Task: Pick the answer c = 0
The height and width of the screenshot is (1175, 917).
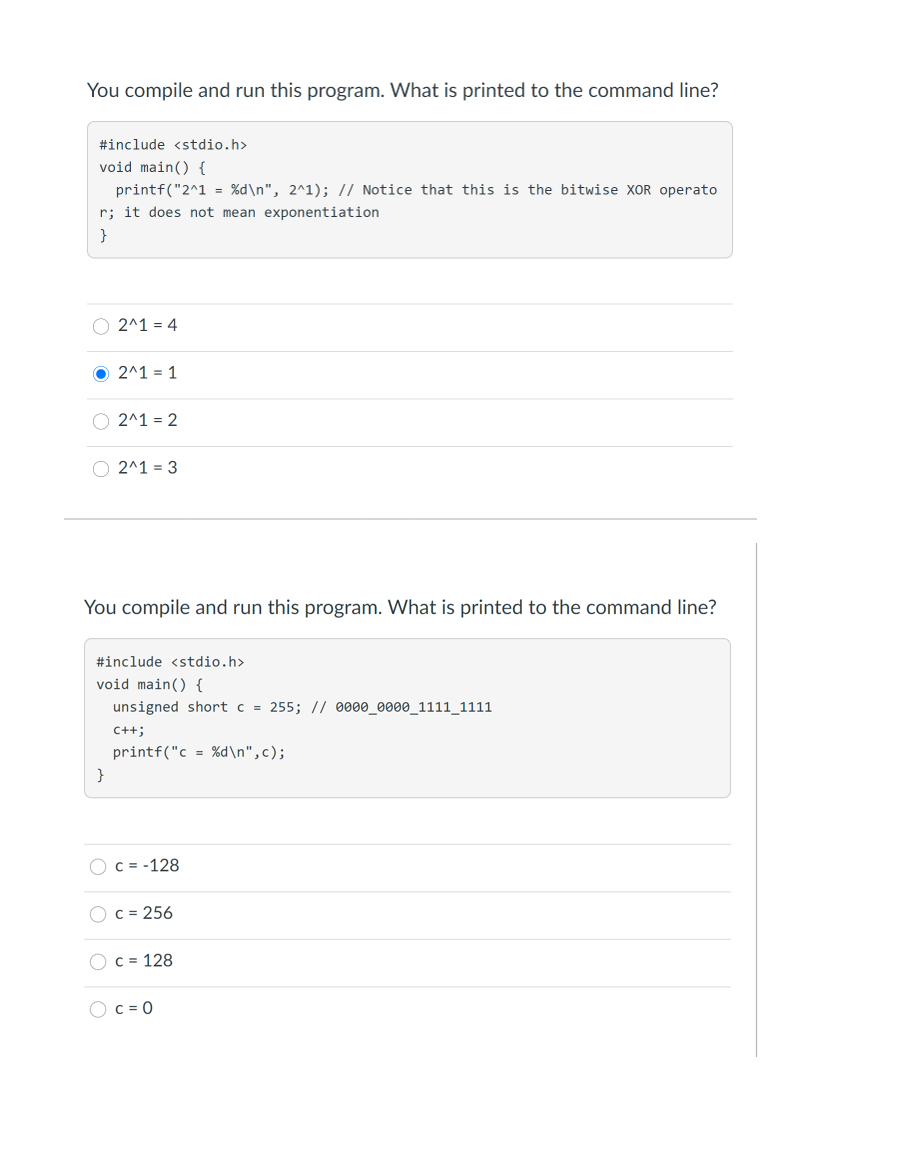Action: (x=98, y=1009)
